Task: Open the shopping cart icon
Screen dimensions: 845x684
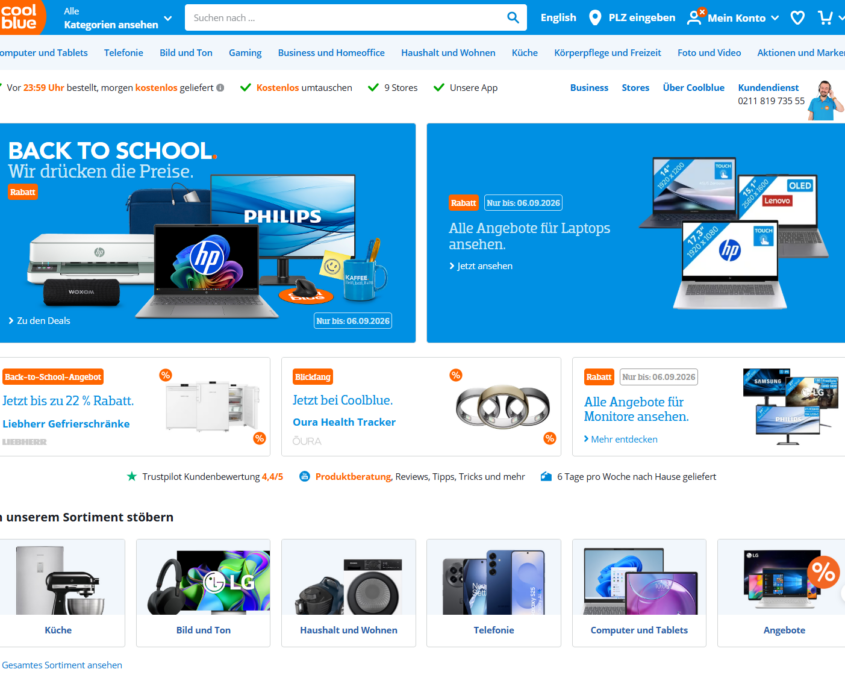Action: tap(825, 18)
